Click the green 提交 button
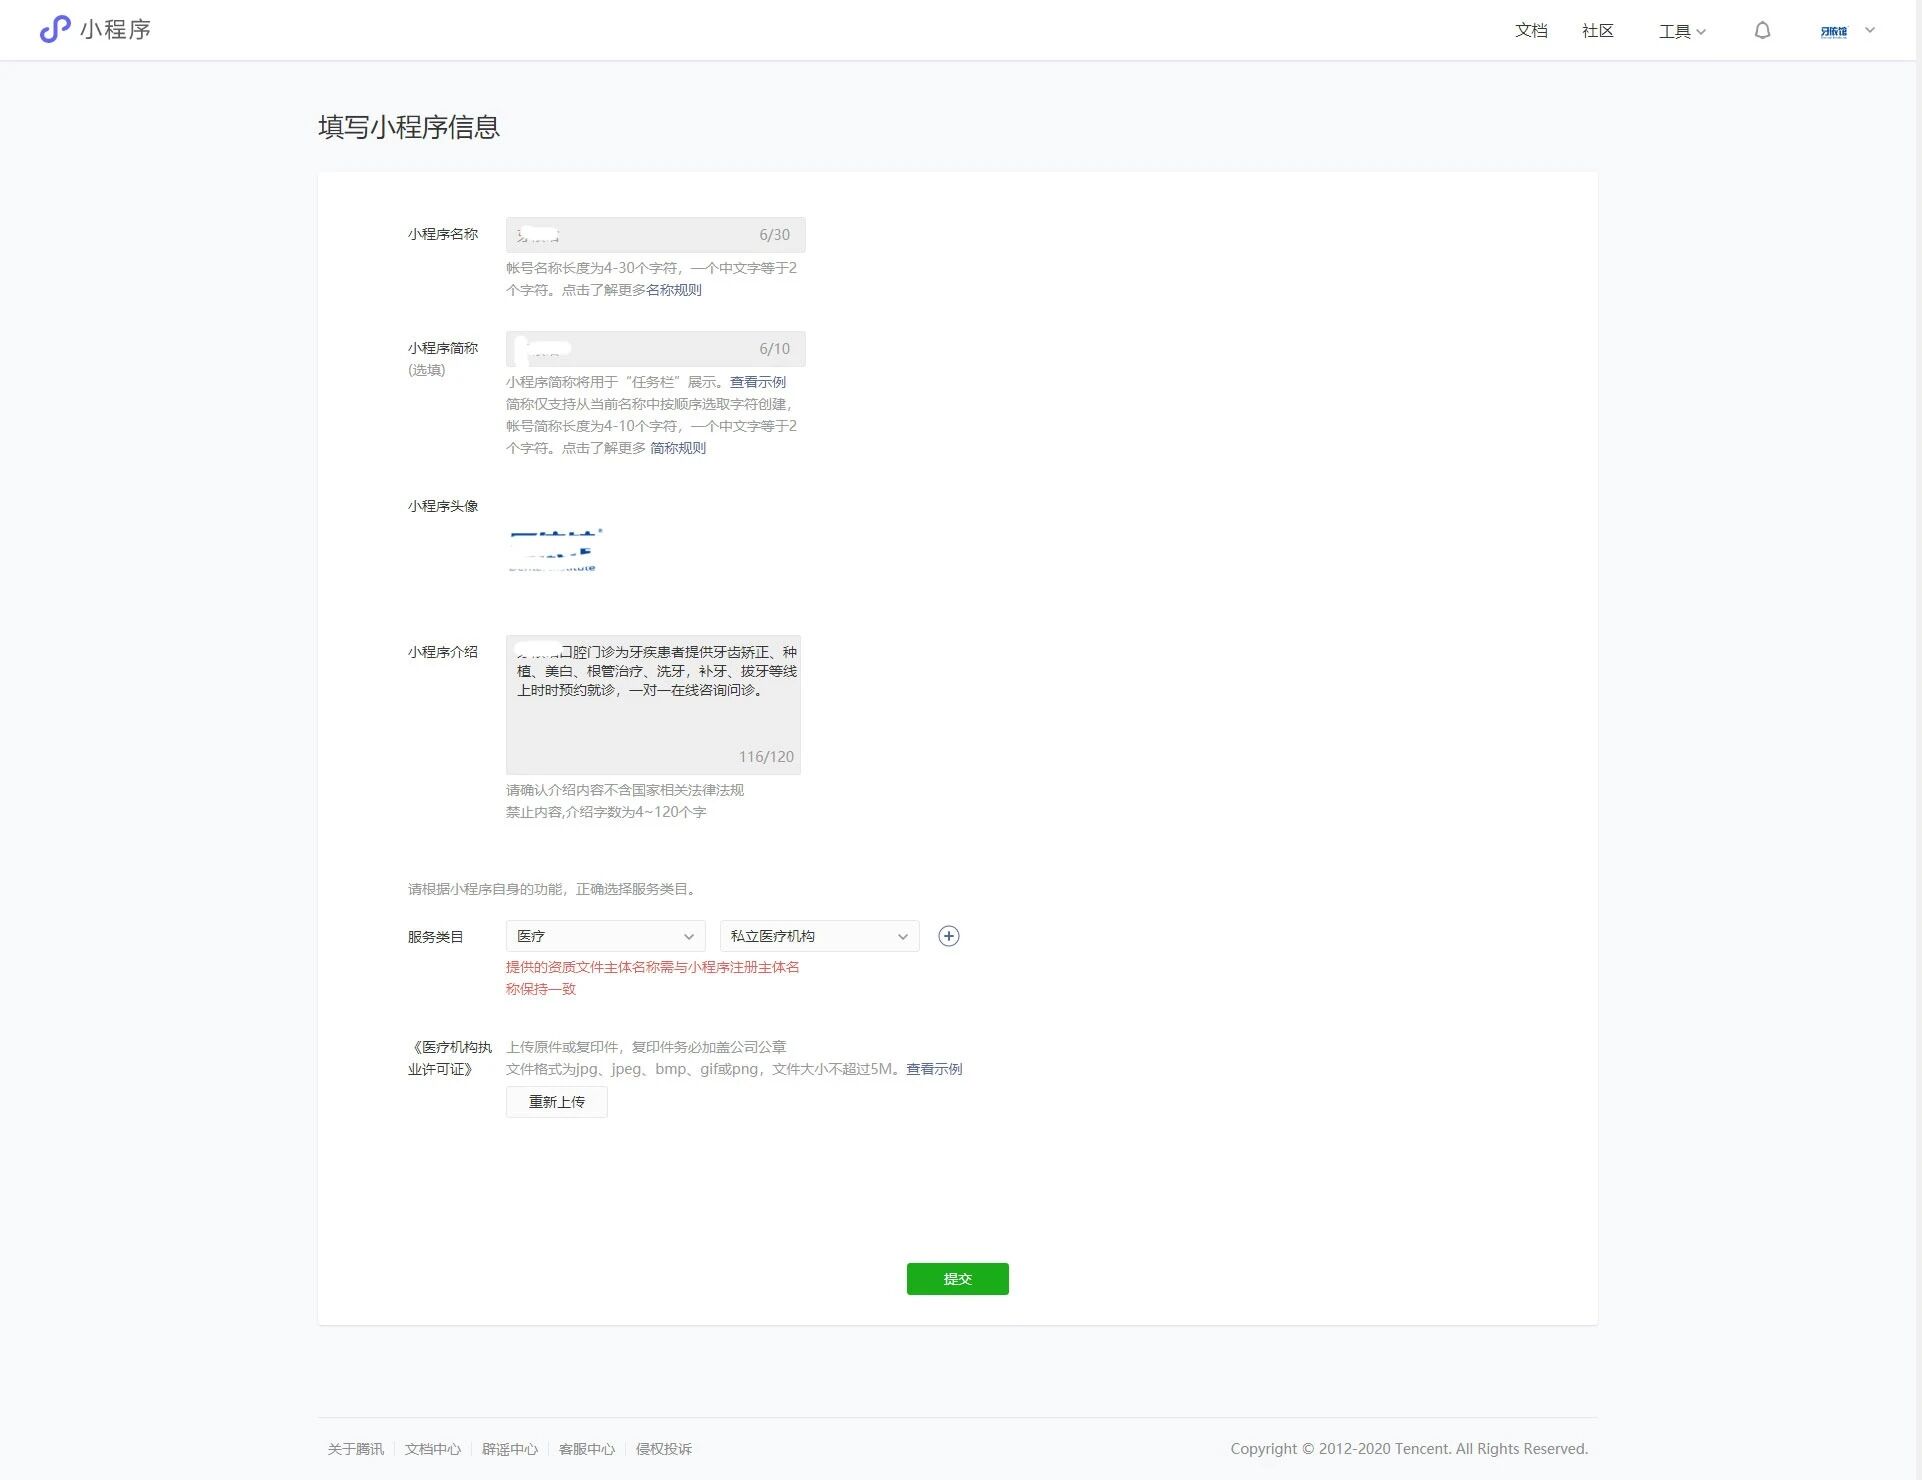This screenshot has width=1922, height=1480. (x=957, y=1279)
